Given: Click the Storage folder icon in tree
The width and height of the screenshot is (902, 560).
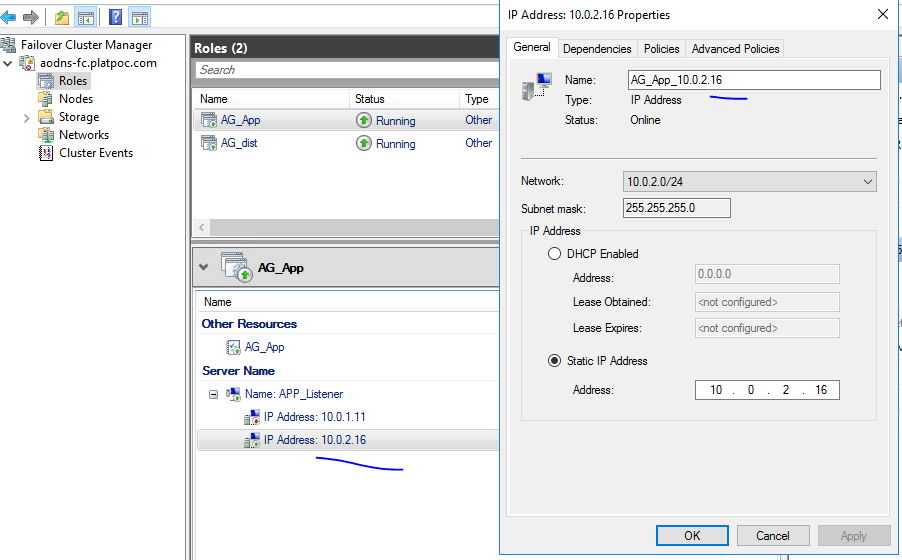Looking at the screenshot, I should 46,117.
